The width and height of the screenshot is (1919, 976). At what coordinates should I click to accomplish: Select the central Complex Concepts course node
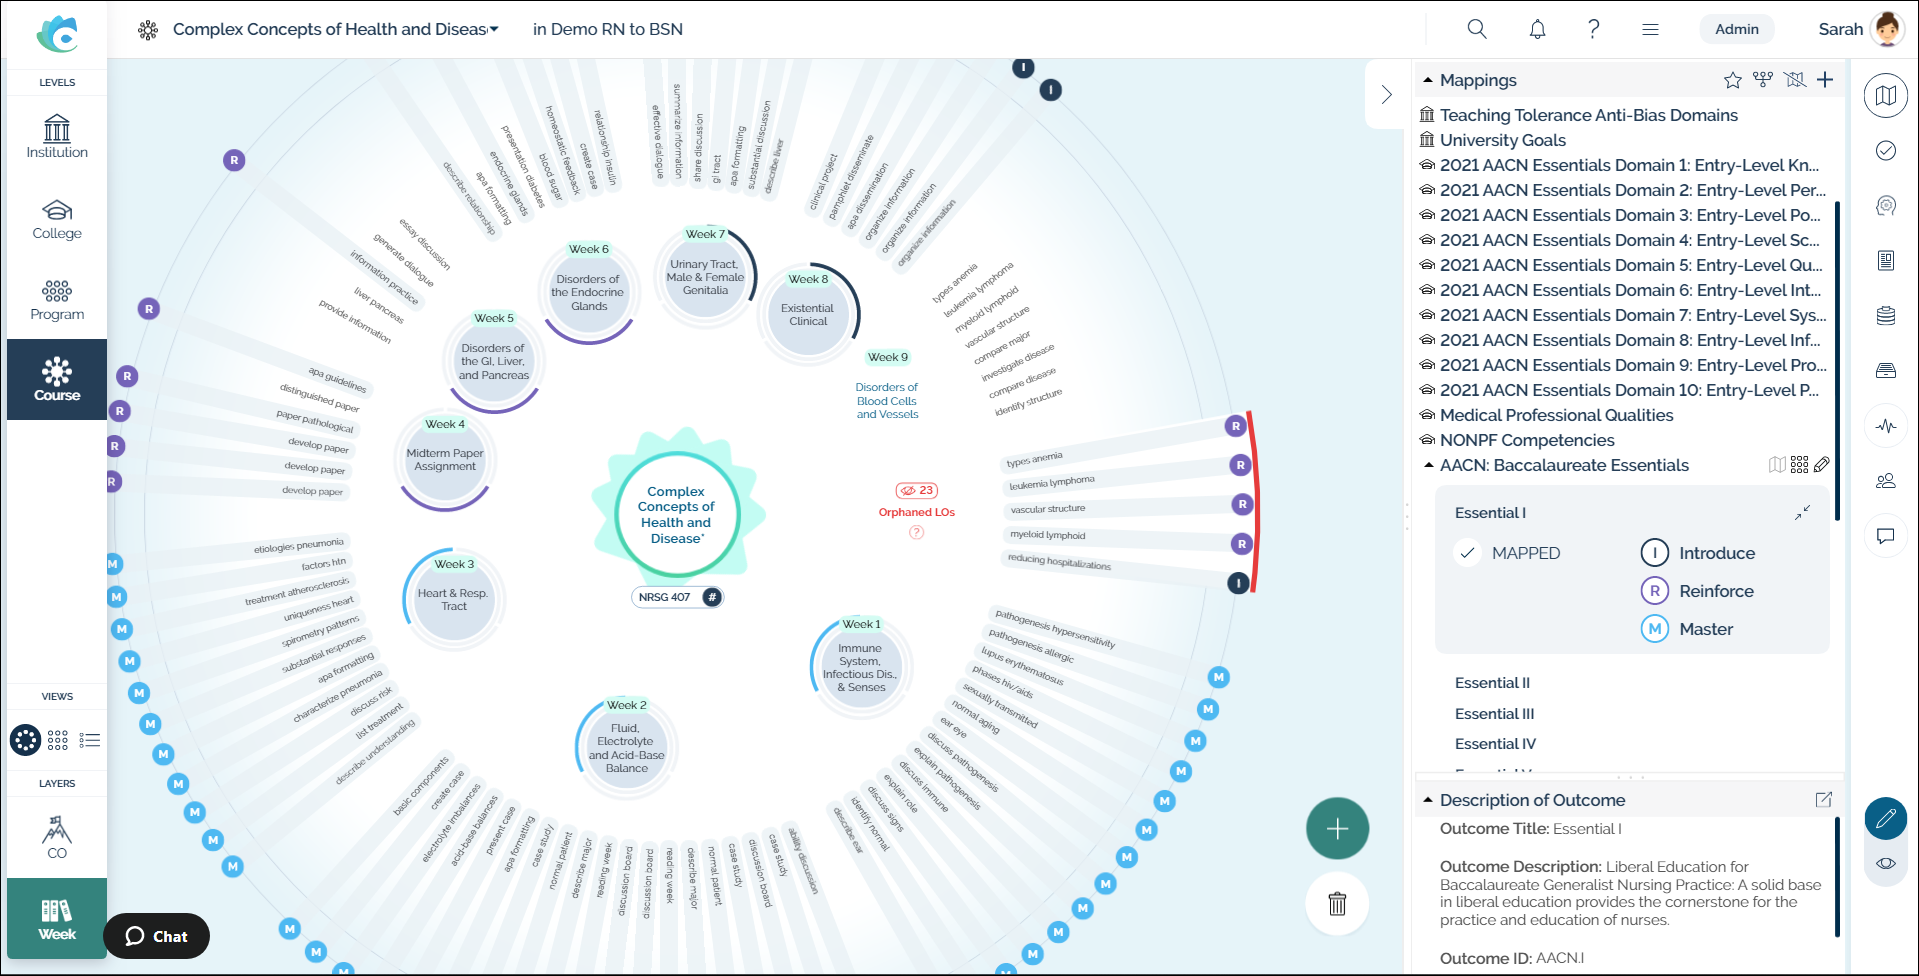click(x=677, y=514)
